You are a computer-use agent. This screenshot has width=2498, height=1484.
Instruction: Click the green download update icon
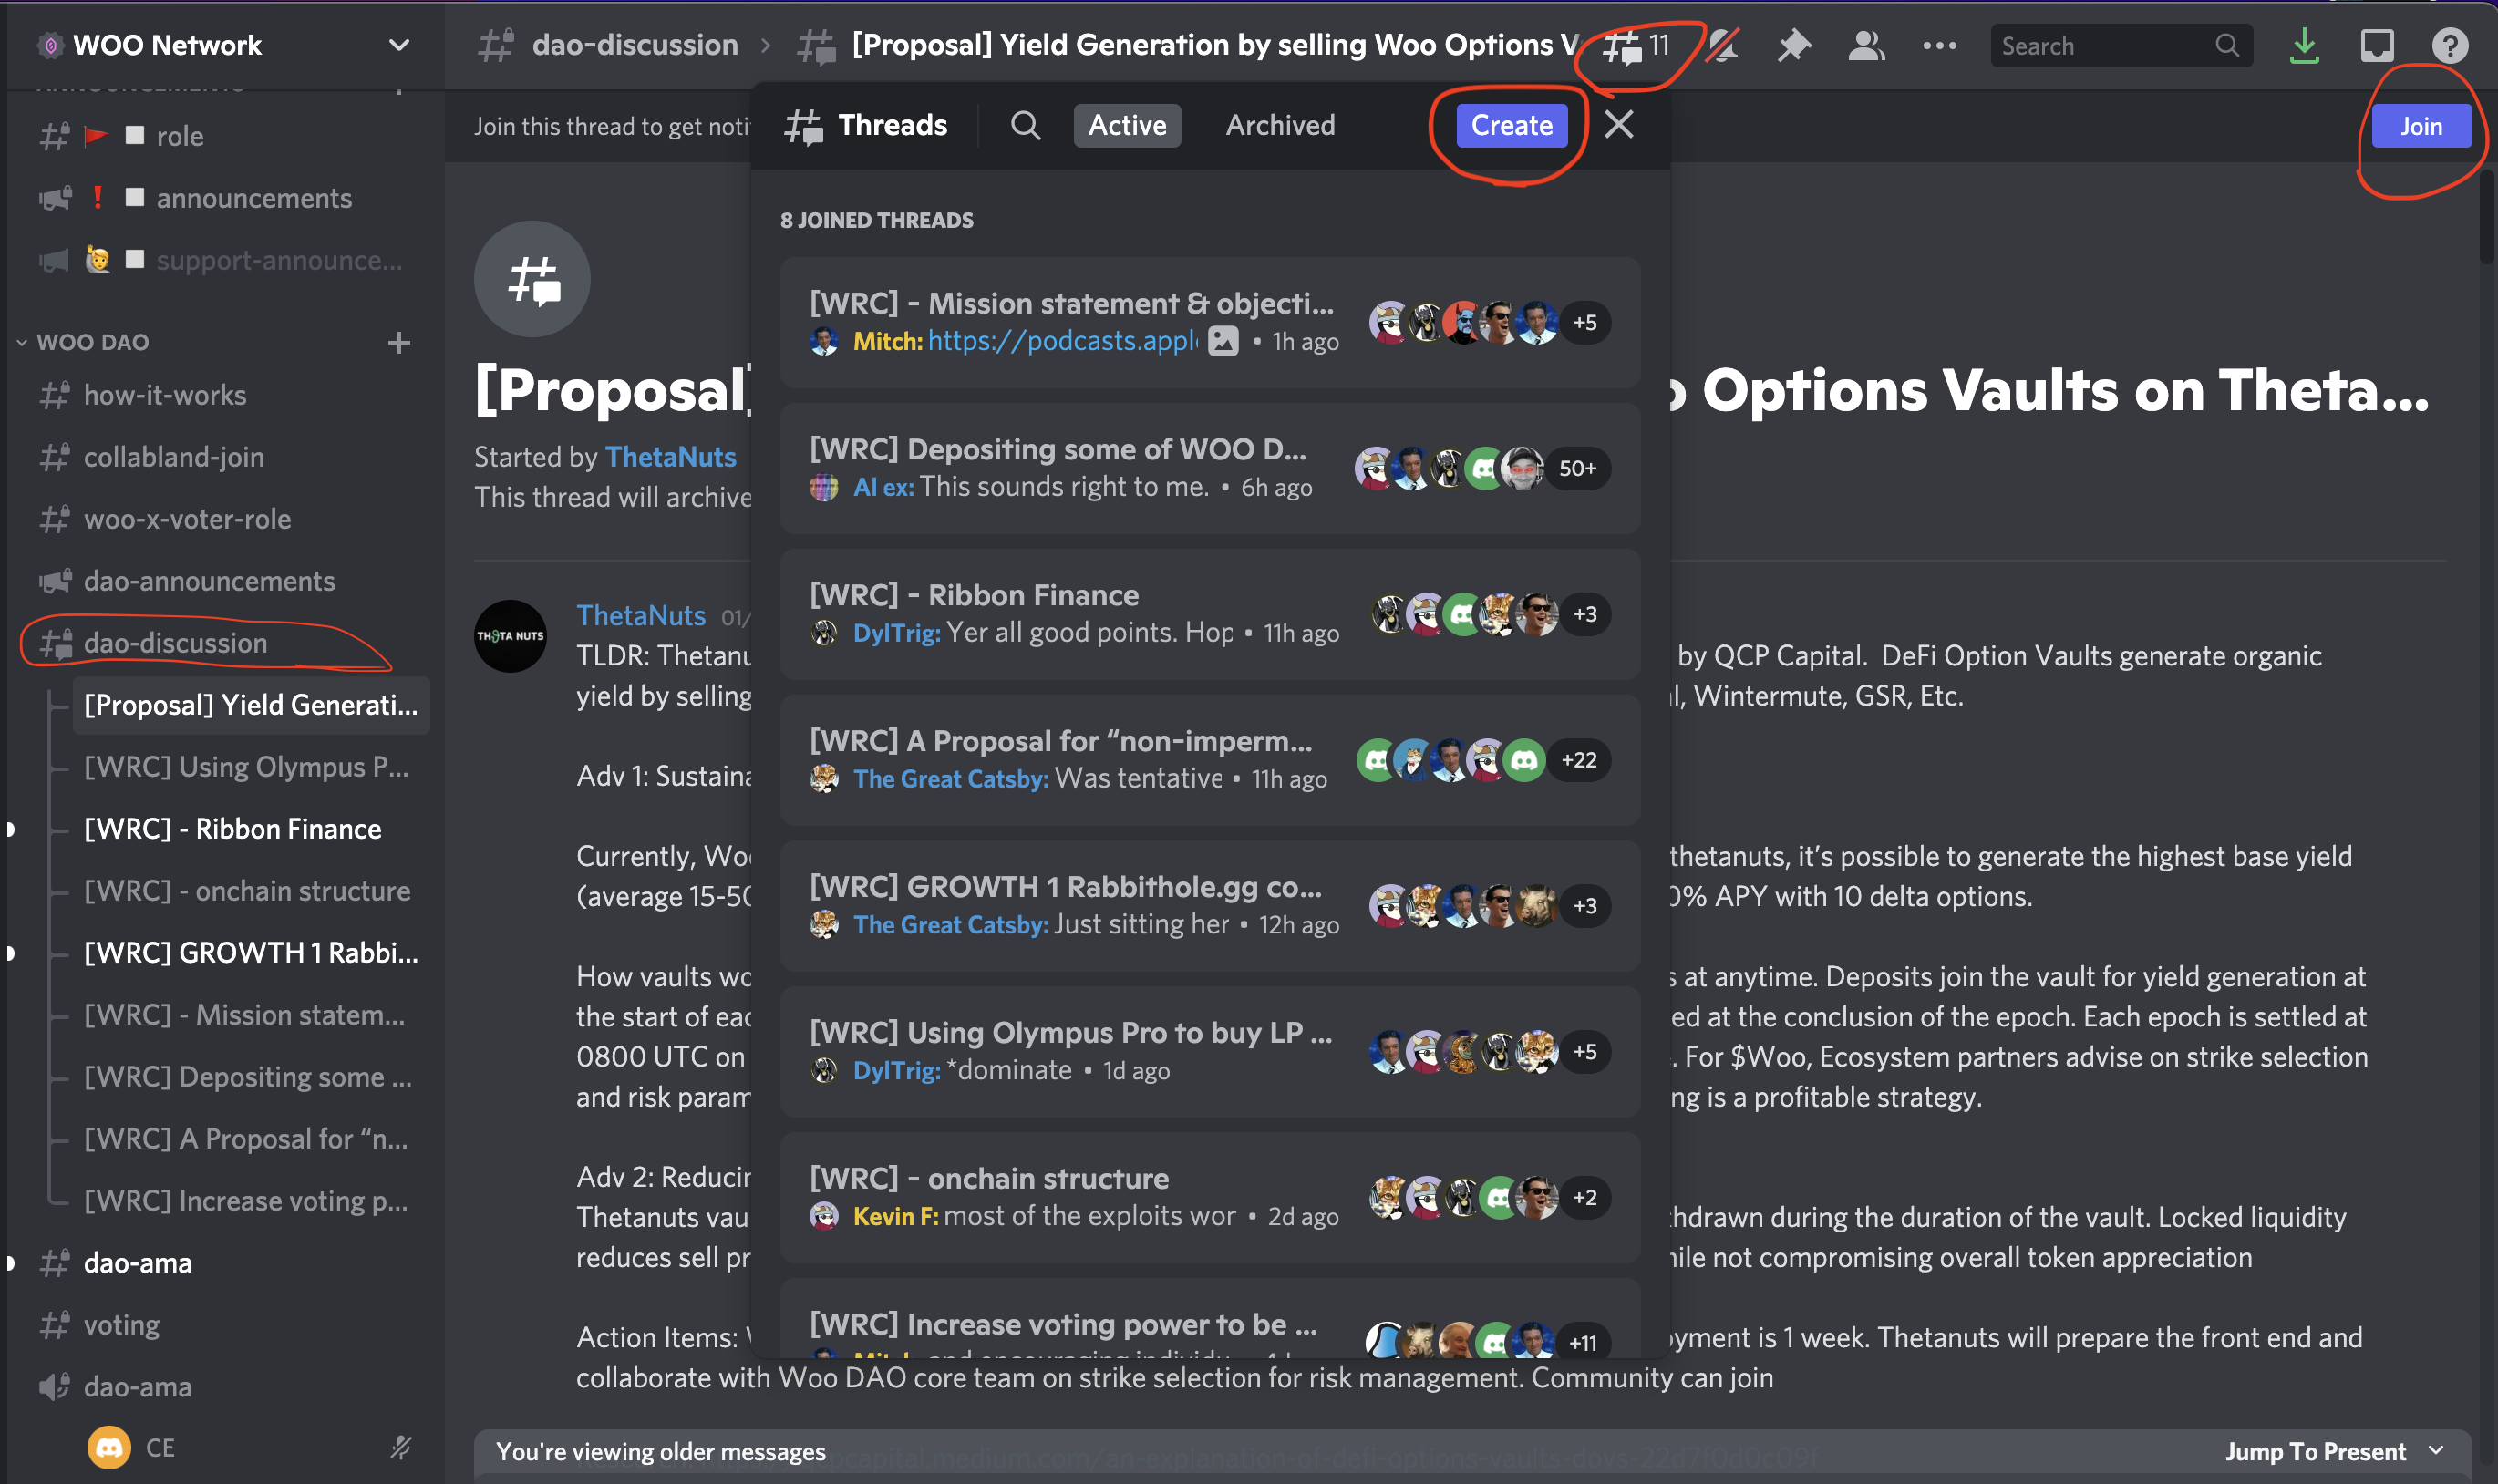point(2304,46)
